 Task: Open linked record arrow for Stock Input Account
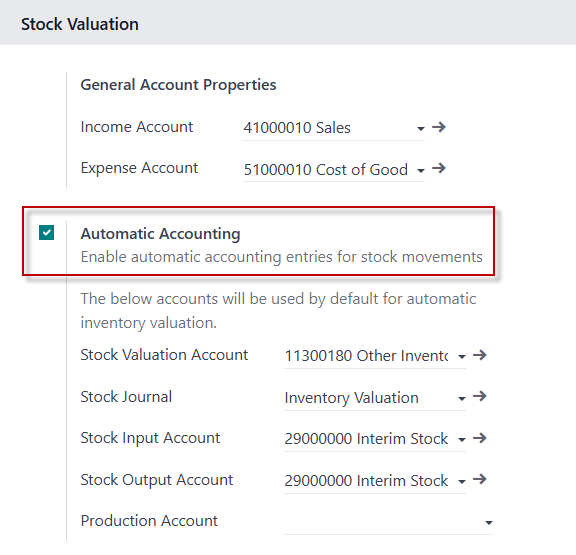(479, 438)
